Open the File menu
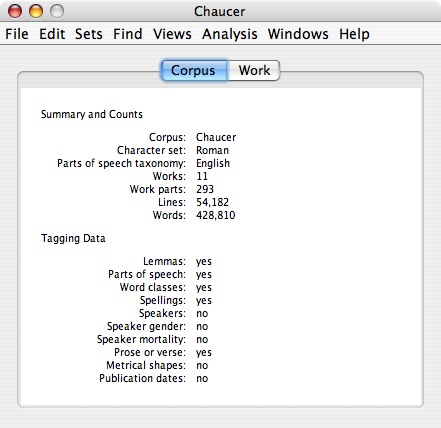The width and height of the screenshot is (441, 428). tap(17, 34)
